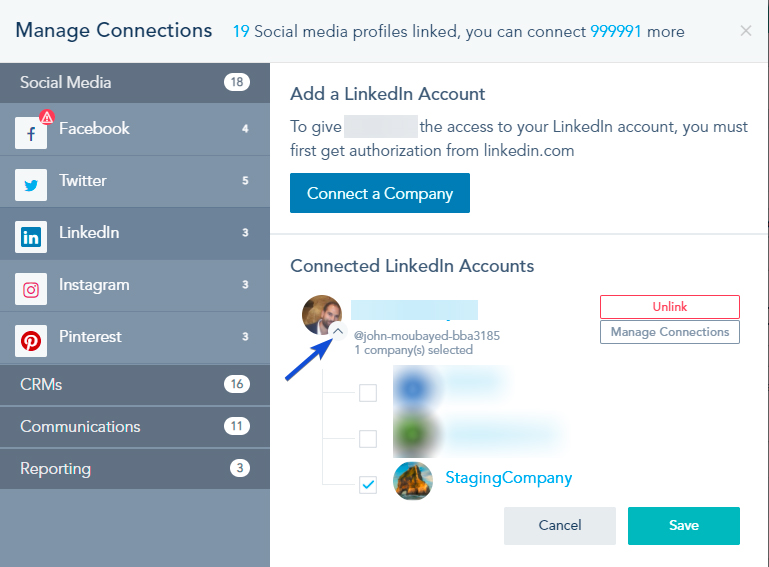Click the LinkedIn logo icon
769x567 pixels.
[31, 237]
